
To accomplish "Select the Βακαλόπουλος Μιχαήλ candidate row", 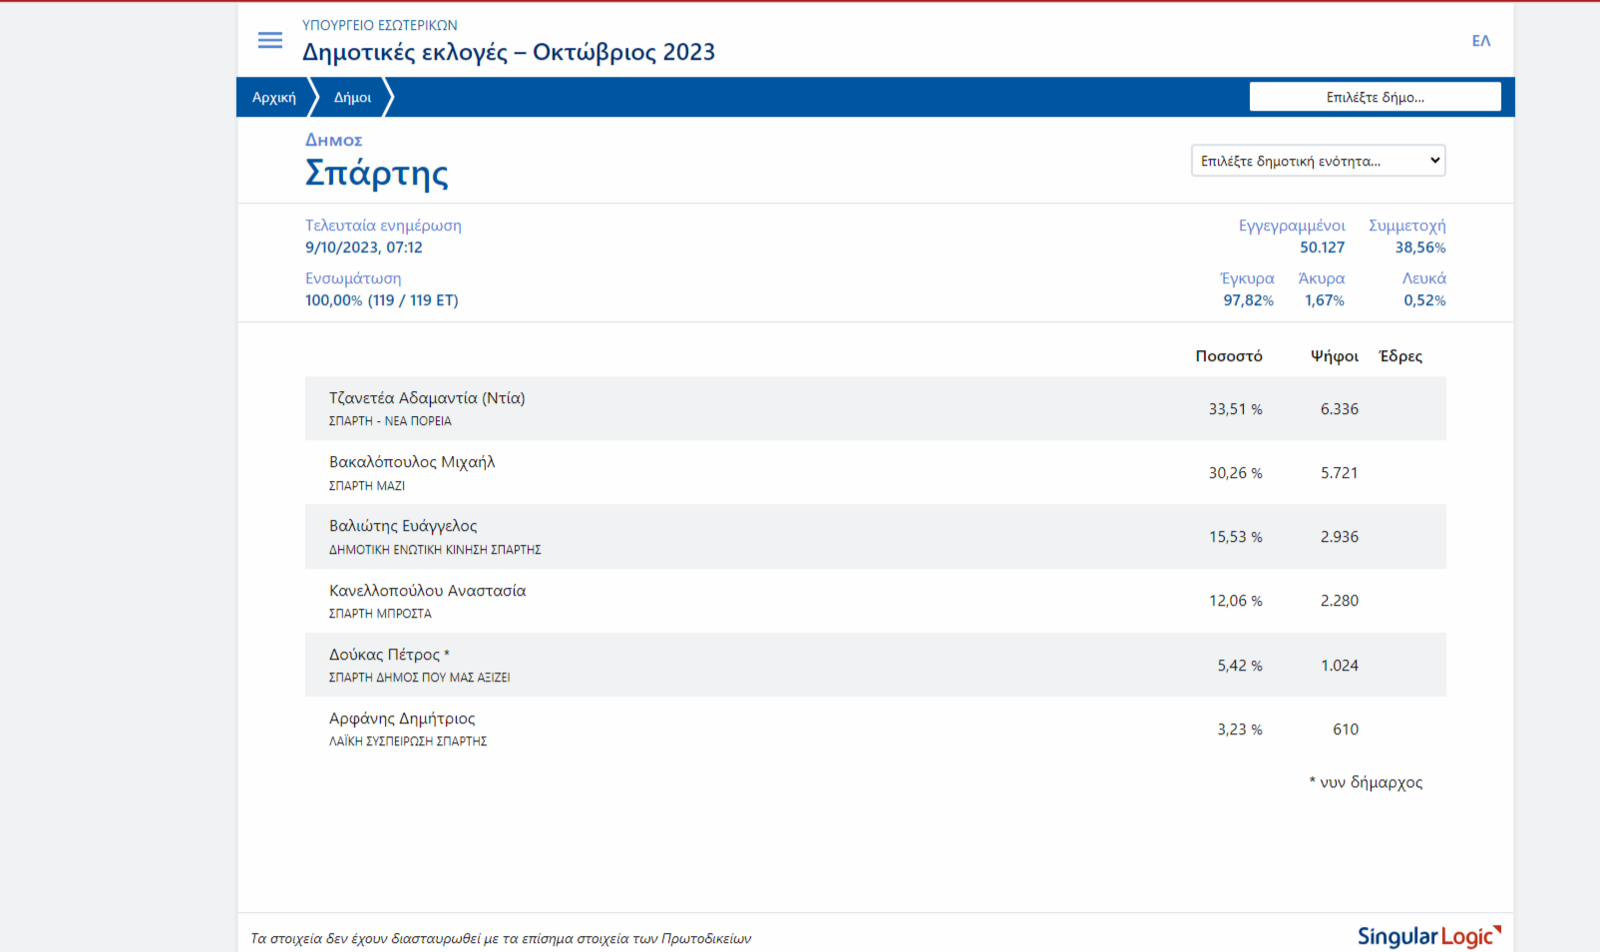I will 875,472.
